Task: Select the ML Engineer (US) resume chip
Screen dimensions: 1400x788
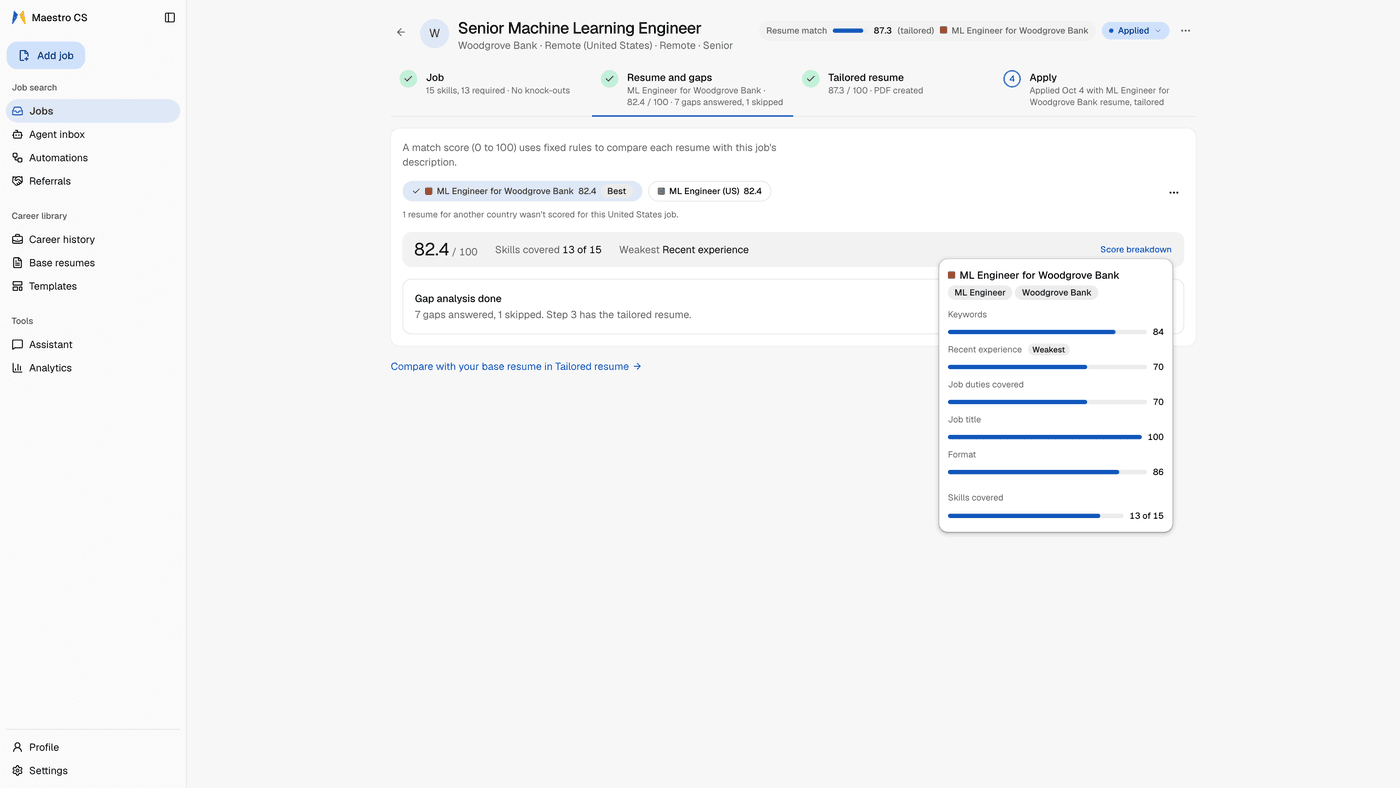Action: [709, 191]
